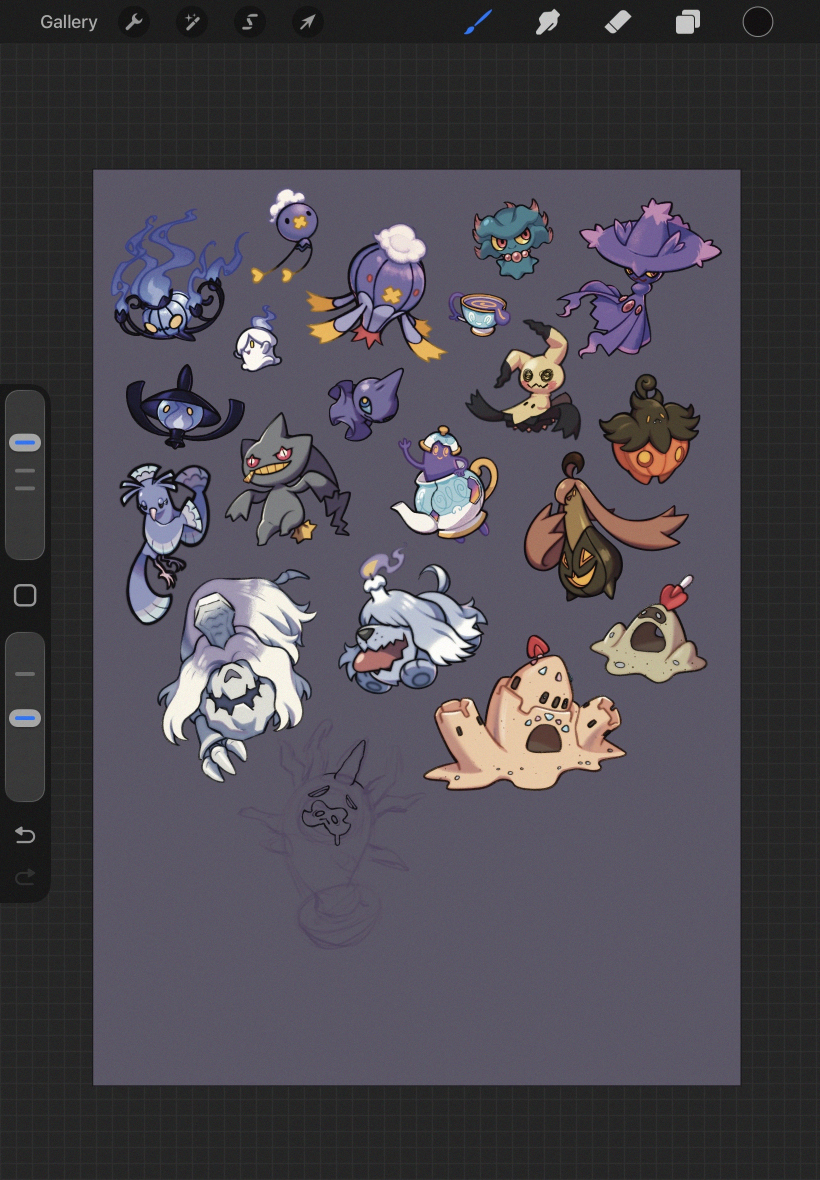The height and width of the screenshot is (1180, 820).
Task: Return to Gallery
Action: [68, 22]
